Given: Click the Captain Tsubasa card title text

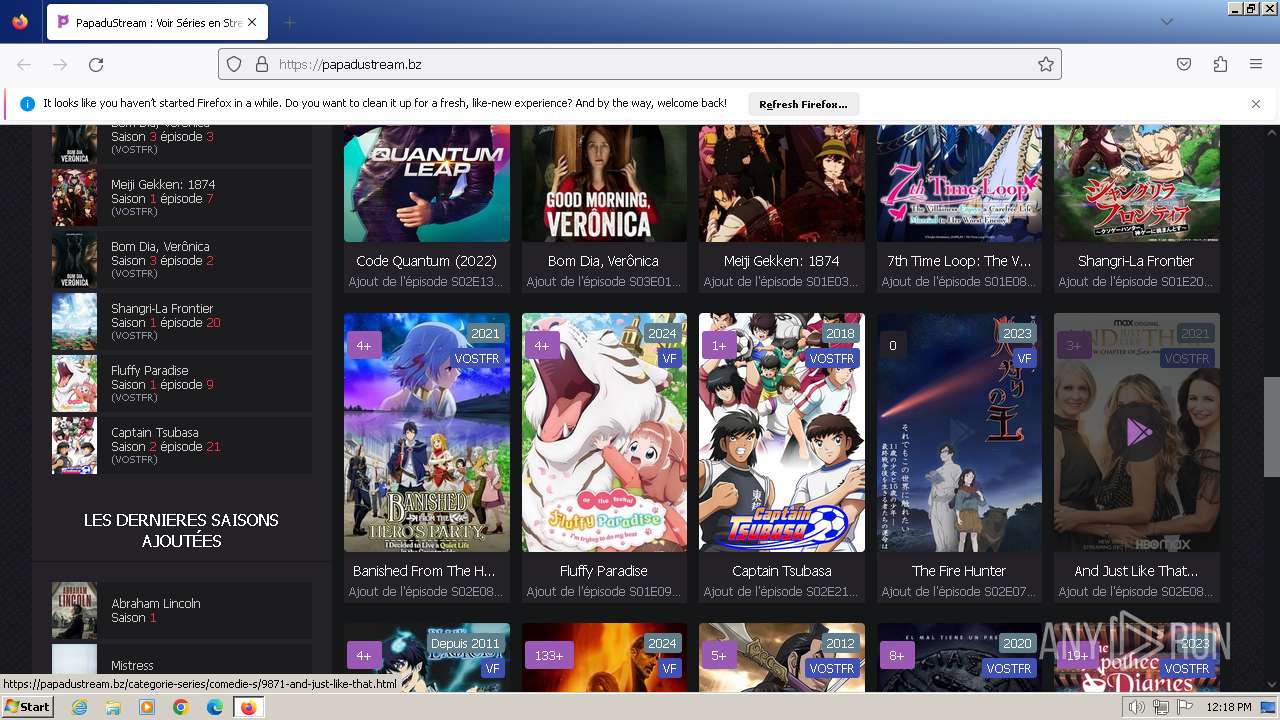Looking at the screenshot, I should click(x=782, y=571).
